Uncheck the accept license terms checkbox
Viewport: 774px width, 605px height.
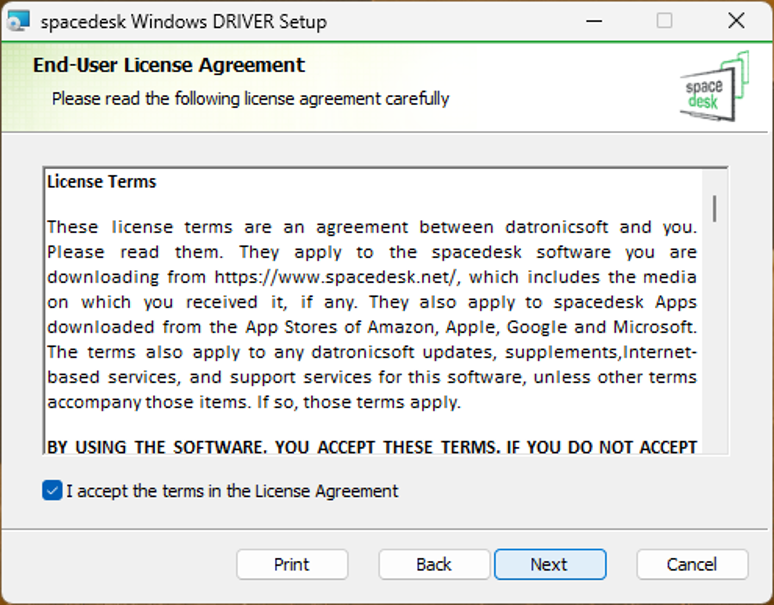coord(52,491)
